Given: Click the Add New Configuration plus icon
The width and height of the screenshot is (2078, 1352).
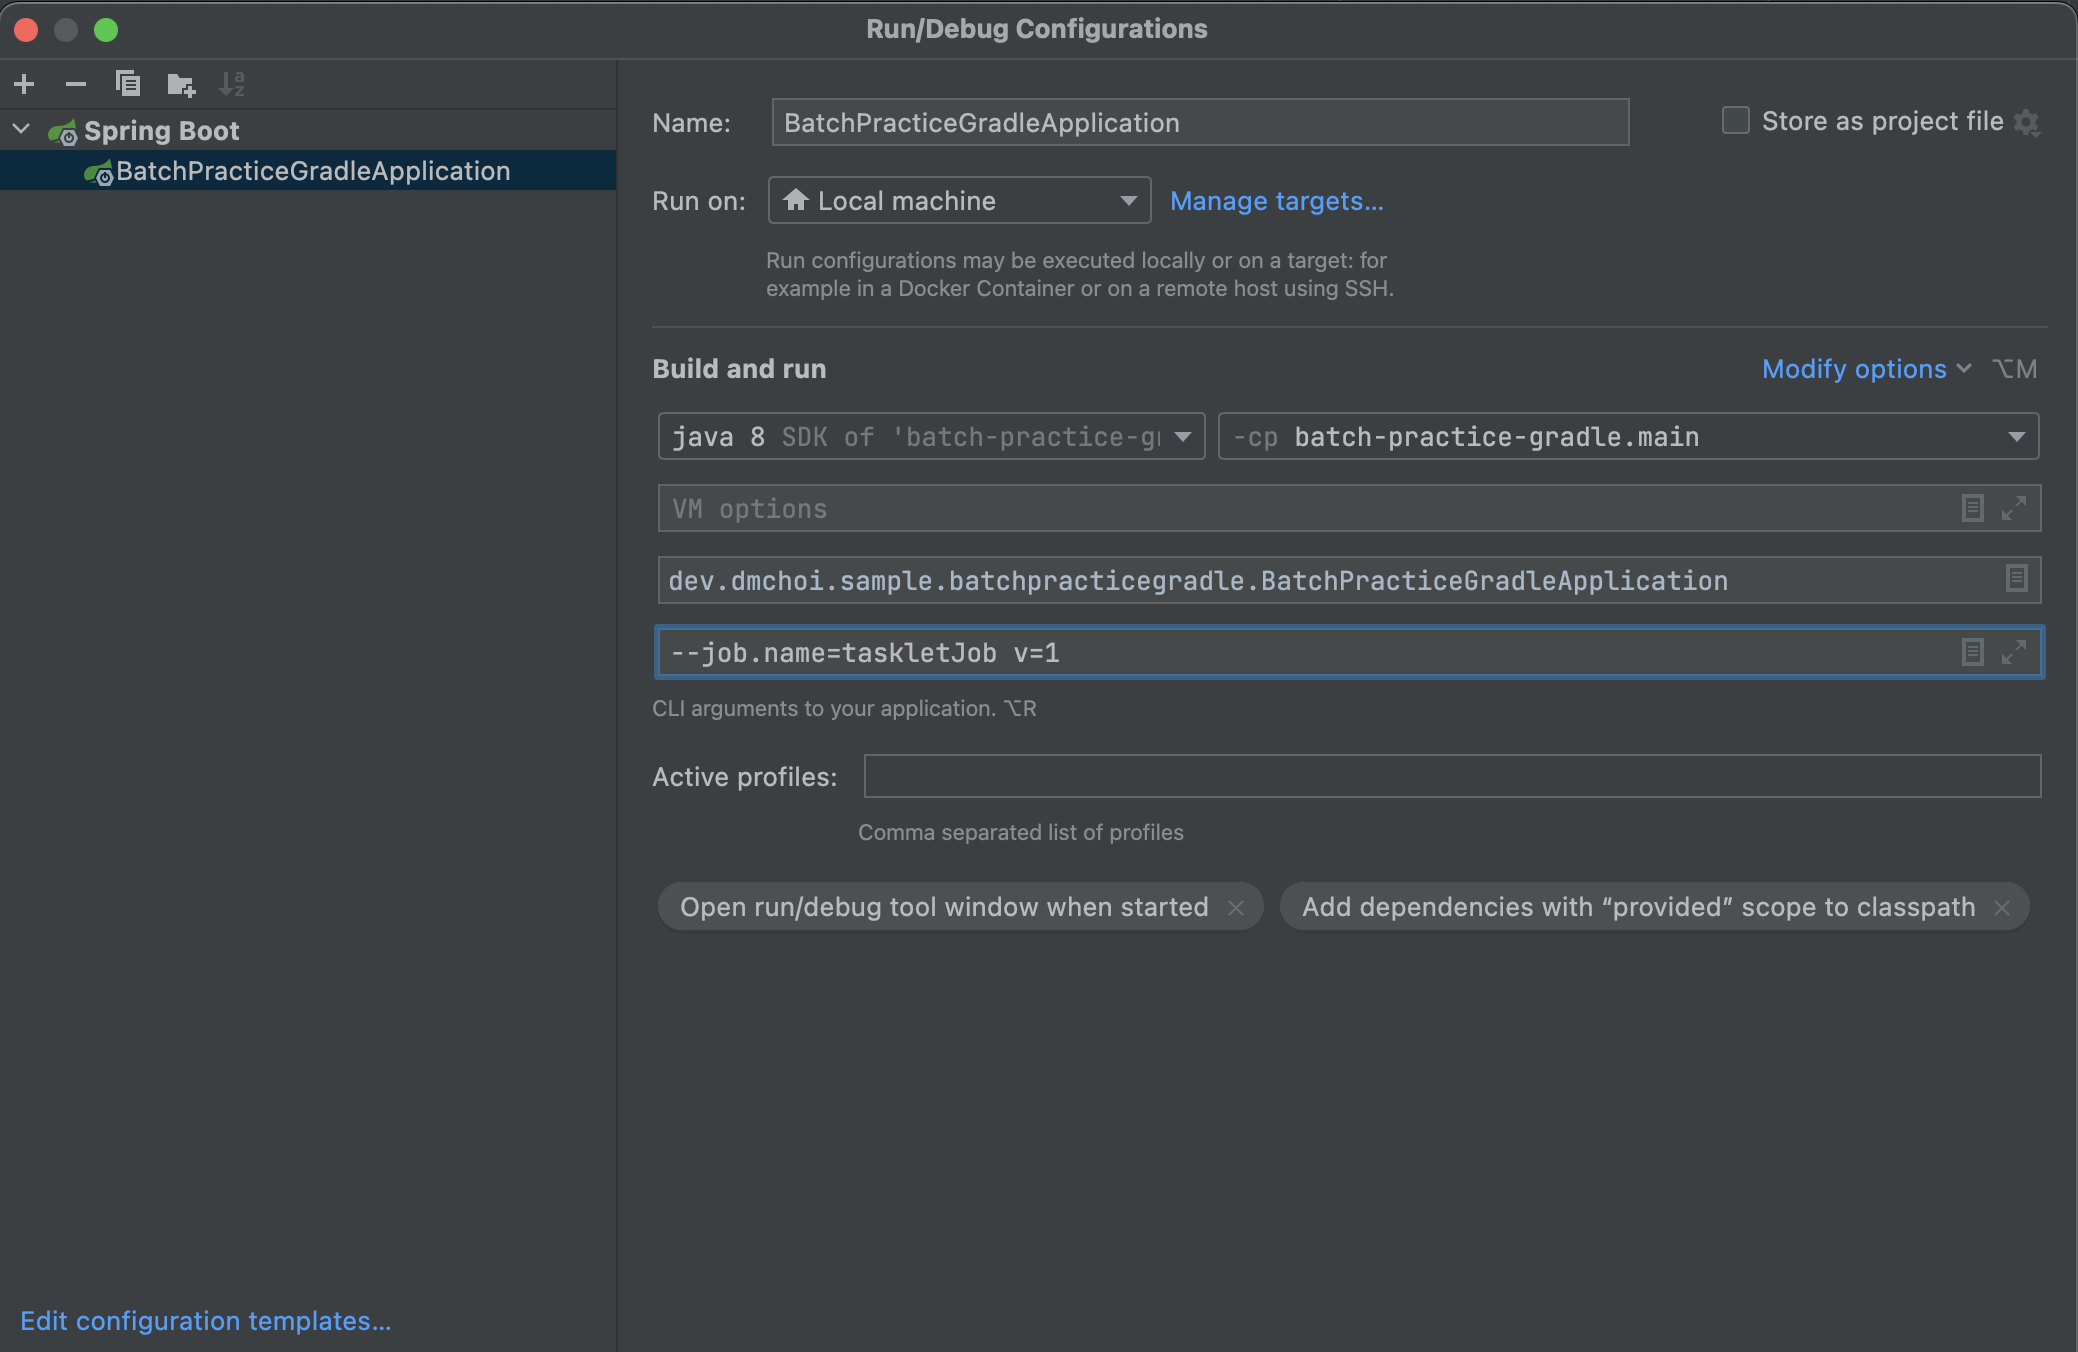Looking at the screenshot, I should [x=24, y=84].
